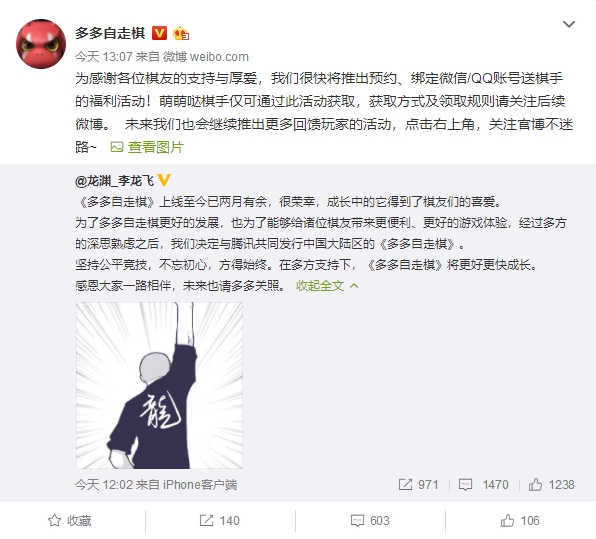596x539 pixels.
Task: Like the original post with 1238 likes
Action: click(x=552, y=485)
